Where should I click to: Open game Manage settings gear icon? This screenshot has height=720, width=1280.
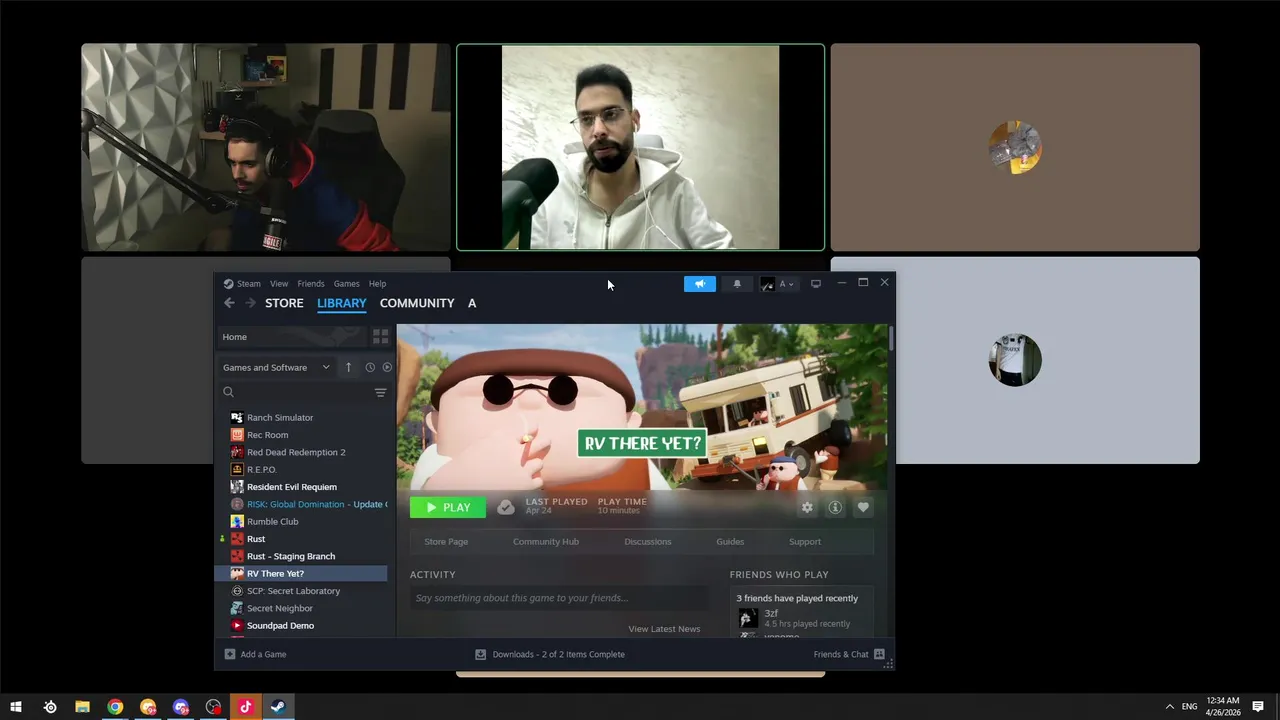807,507
